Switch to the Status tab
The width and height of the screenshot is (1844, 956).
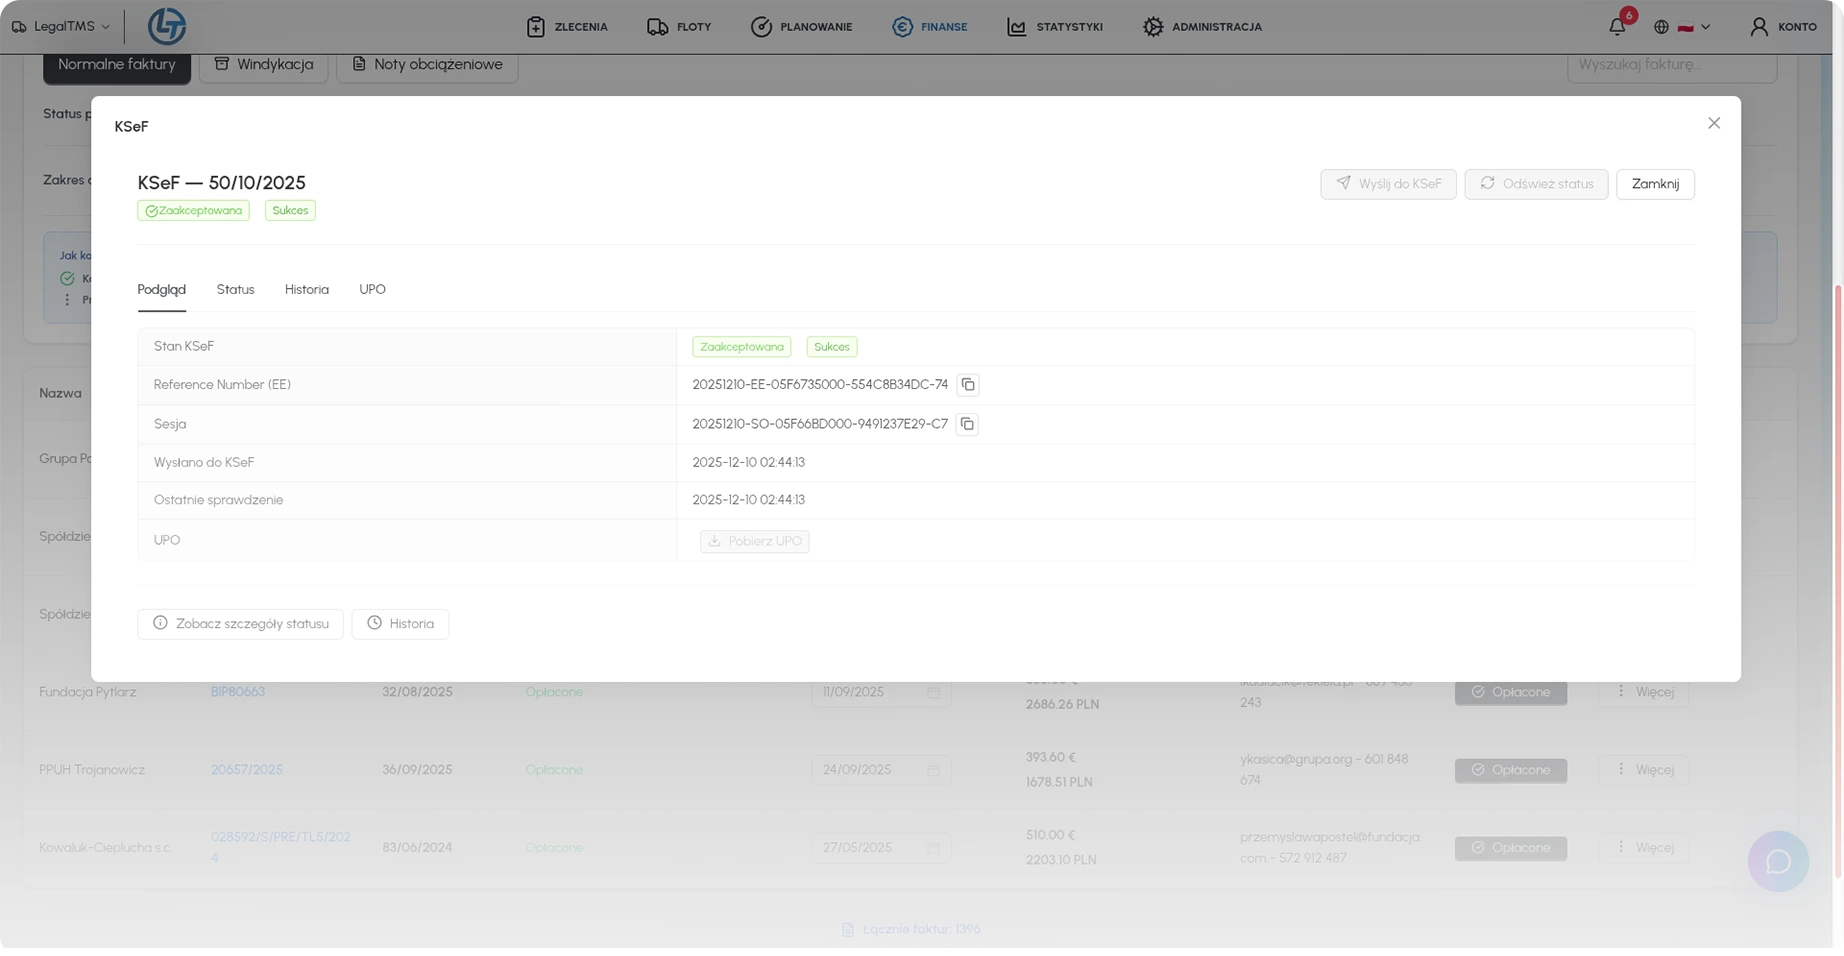coord(235,290)
